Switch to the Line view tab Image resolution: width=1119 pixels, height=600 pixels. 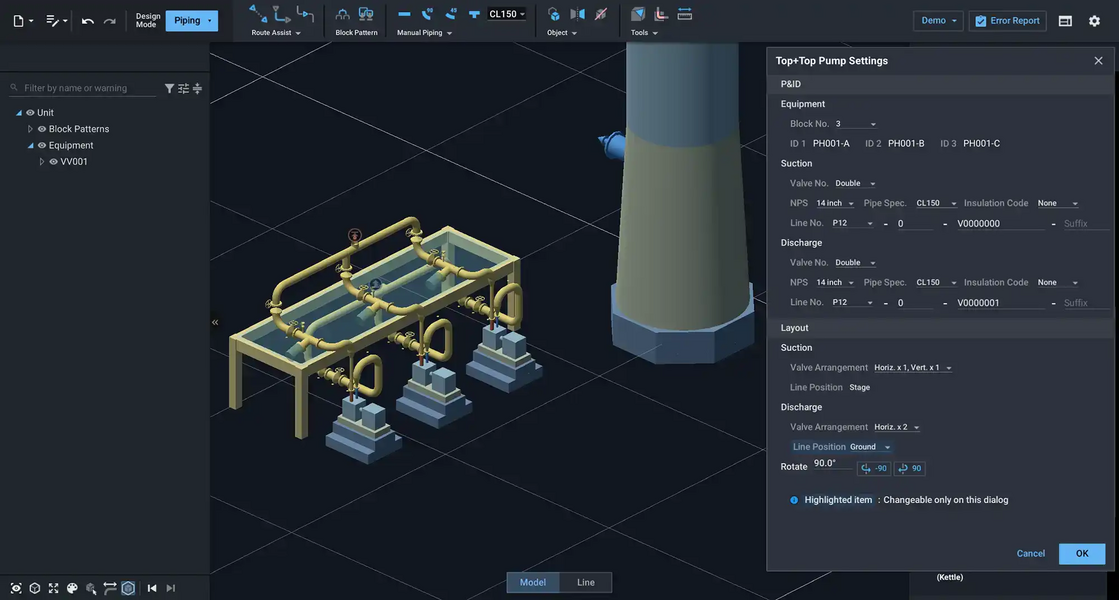585,582
